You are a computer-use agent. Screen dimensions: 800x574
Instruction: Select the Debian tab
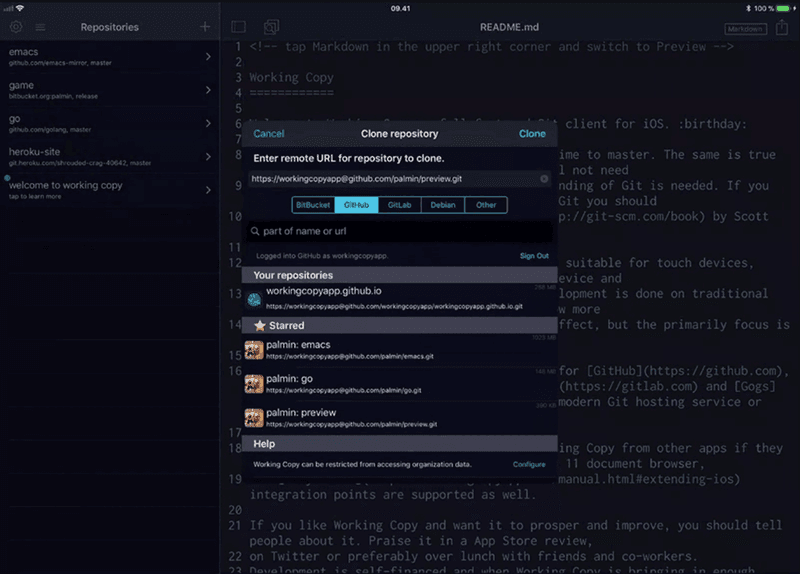[443, 205]
